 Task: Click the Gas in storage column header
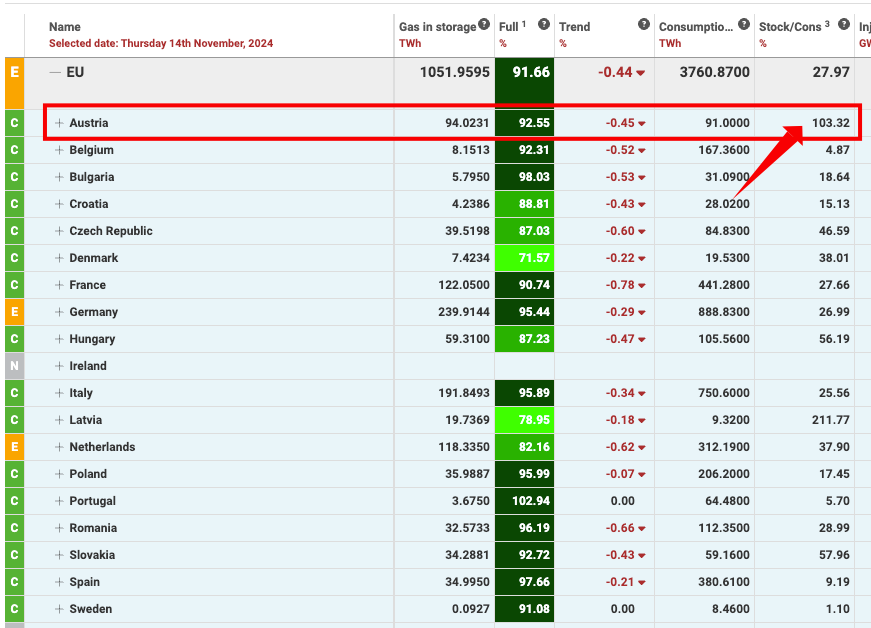click(x=437, y=27)
